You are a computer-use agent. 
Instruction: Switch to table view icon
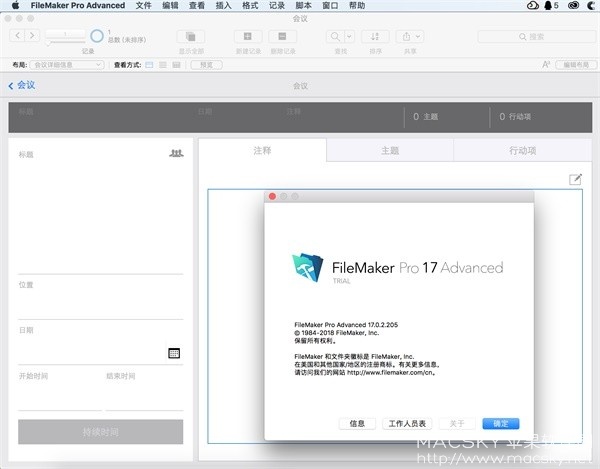tap(176, 65)
